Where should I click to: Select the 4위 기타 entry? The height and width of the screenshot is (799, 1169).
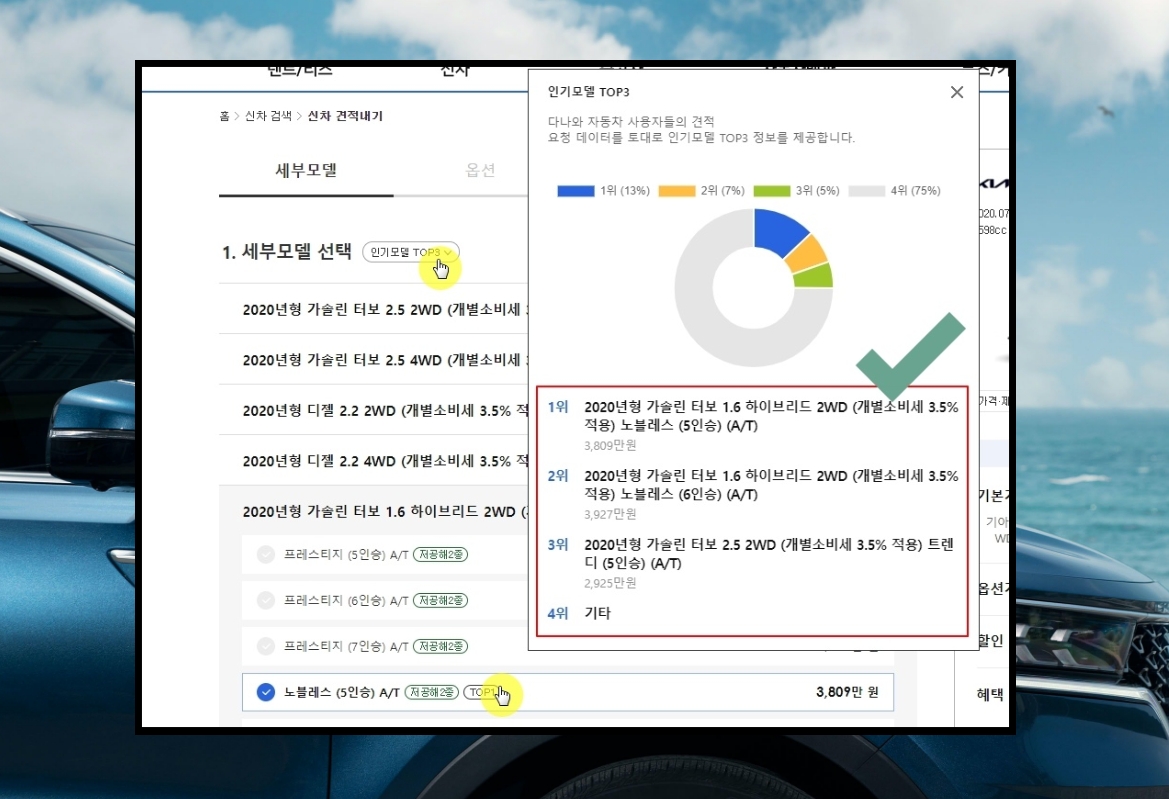pyautogui.click(x=579, y=613)
